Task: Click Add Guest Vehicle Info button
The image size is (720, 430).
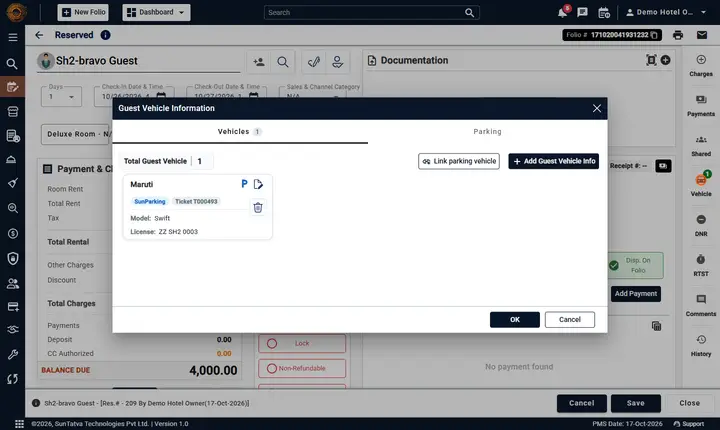Action: pos(553,161)
